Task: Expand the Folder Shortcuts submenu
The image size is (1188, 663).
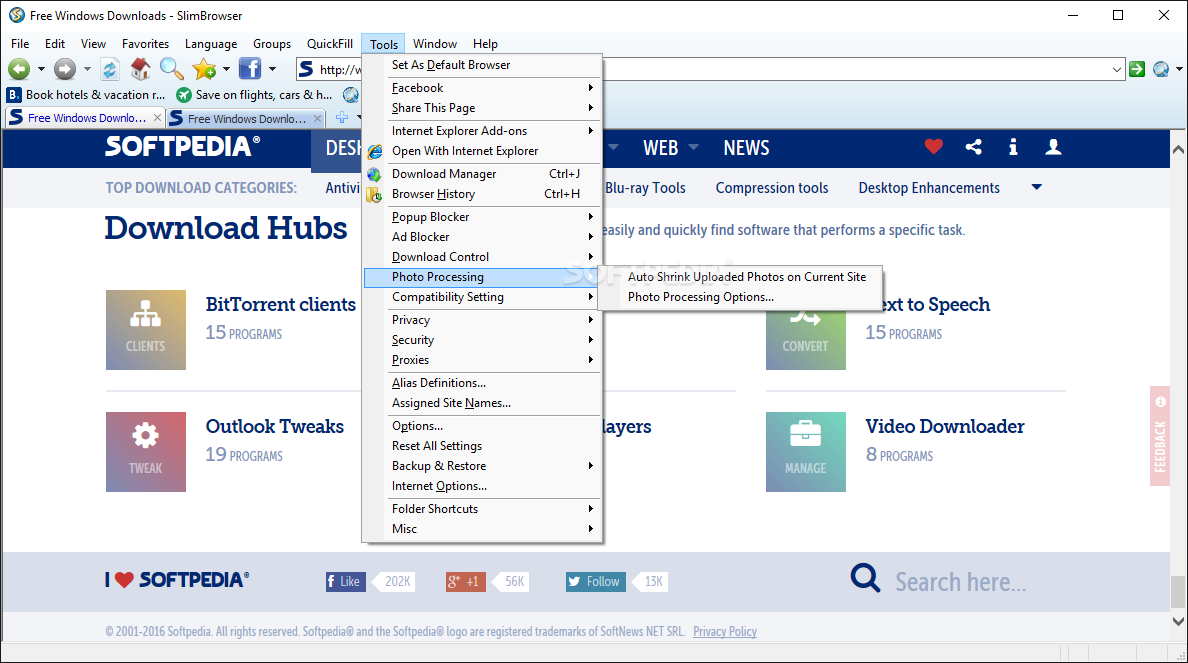Action: tap(482, 508)
